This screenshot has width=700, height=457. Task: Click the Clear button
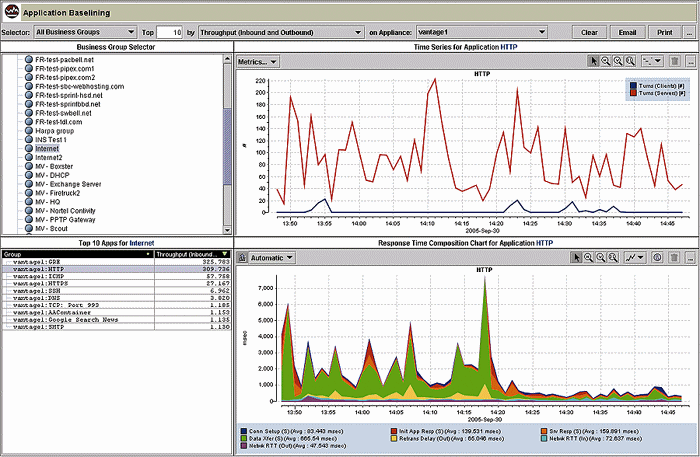589,32
